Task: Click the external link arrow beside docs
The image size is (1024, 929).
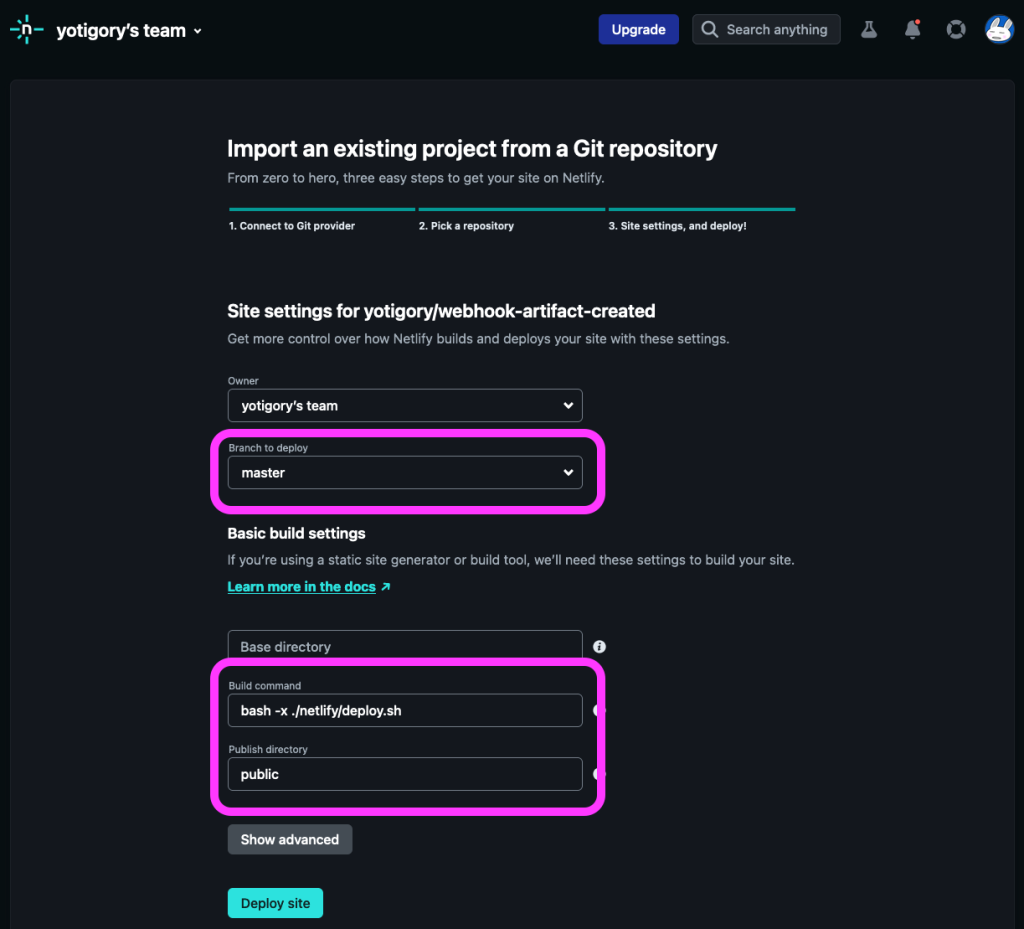Action: pos(386,586)
